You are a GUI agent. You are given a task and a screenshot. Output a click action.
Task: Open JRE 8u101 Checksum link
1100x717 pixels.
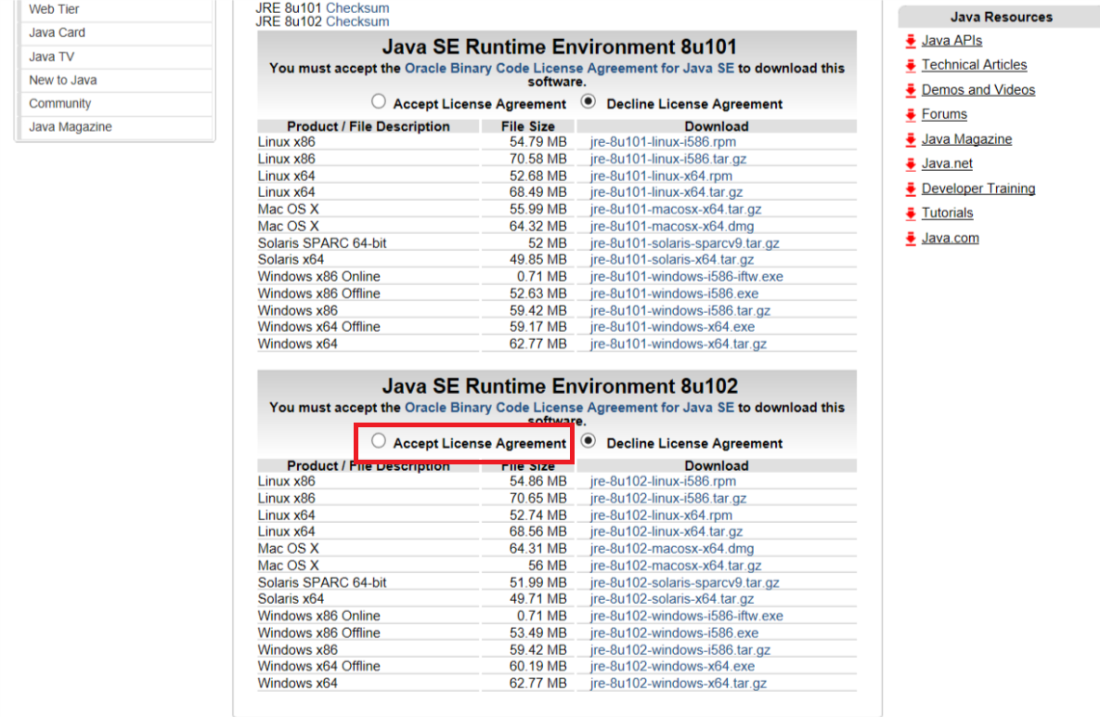357,8
